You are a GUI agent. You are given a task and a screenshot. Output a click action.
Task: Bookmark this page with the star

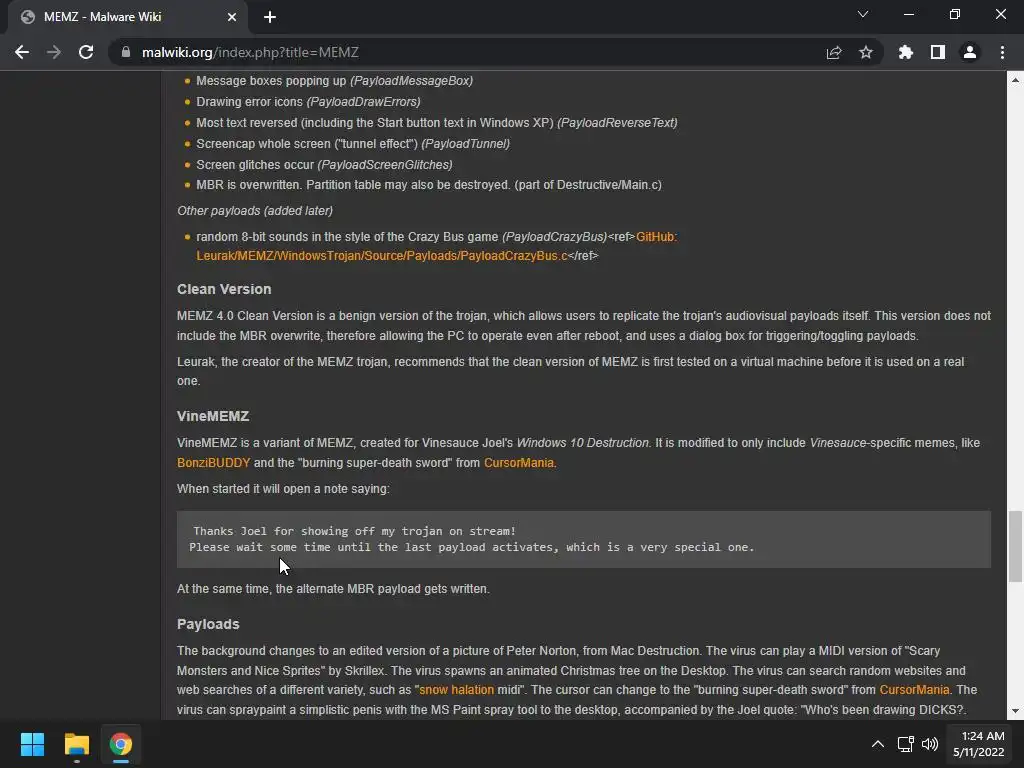click(x=866, y=52)
